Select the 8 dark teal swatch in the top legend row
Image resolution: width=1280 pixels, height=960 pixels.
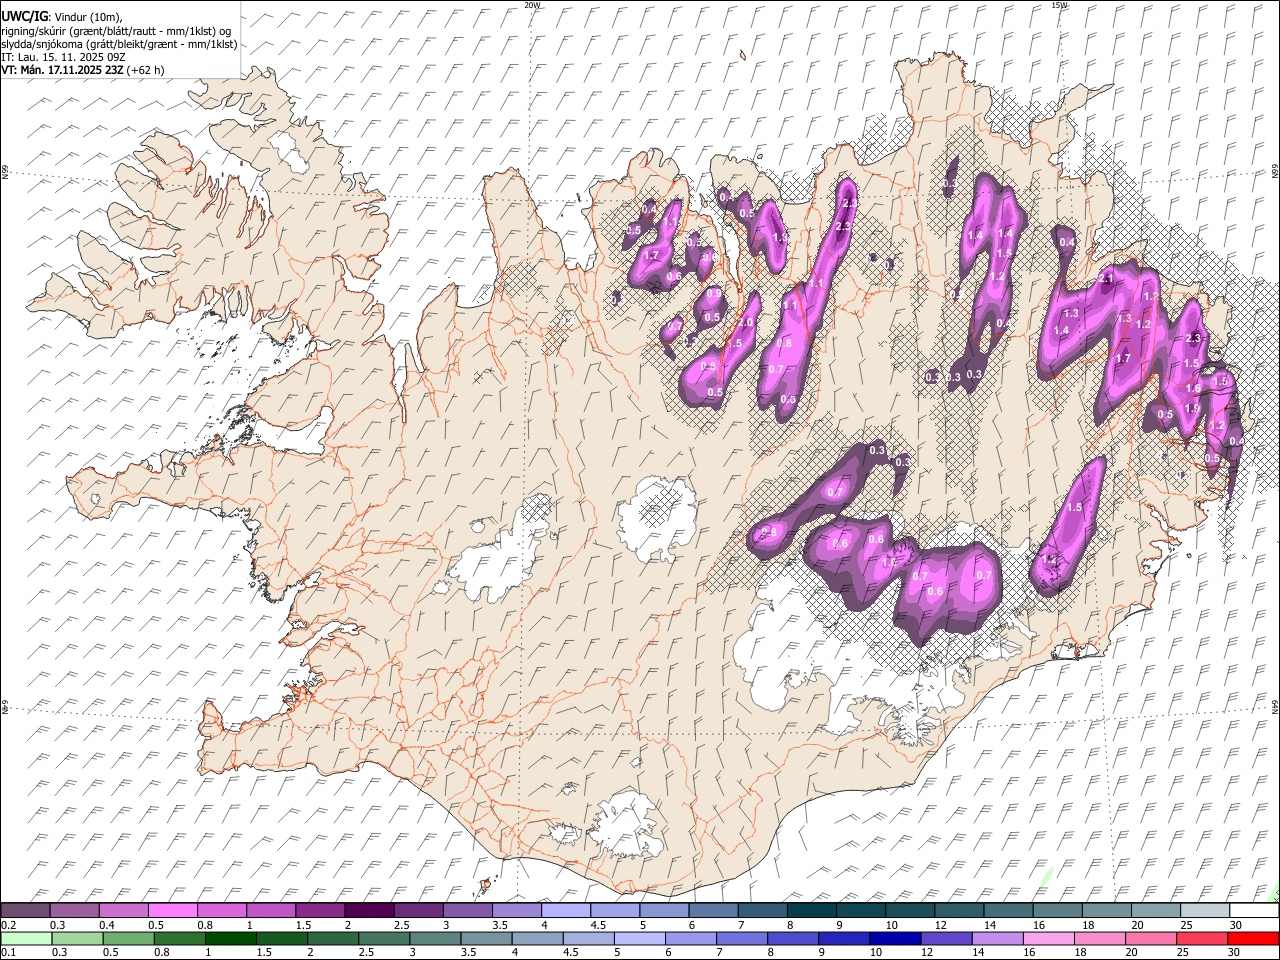[810, 911]
